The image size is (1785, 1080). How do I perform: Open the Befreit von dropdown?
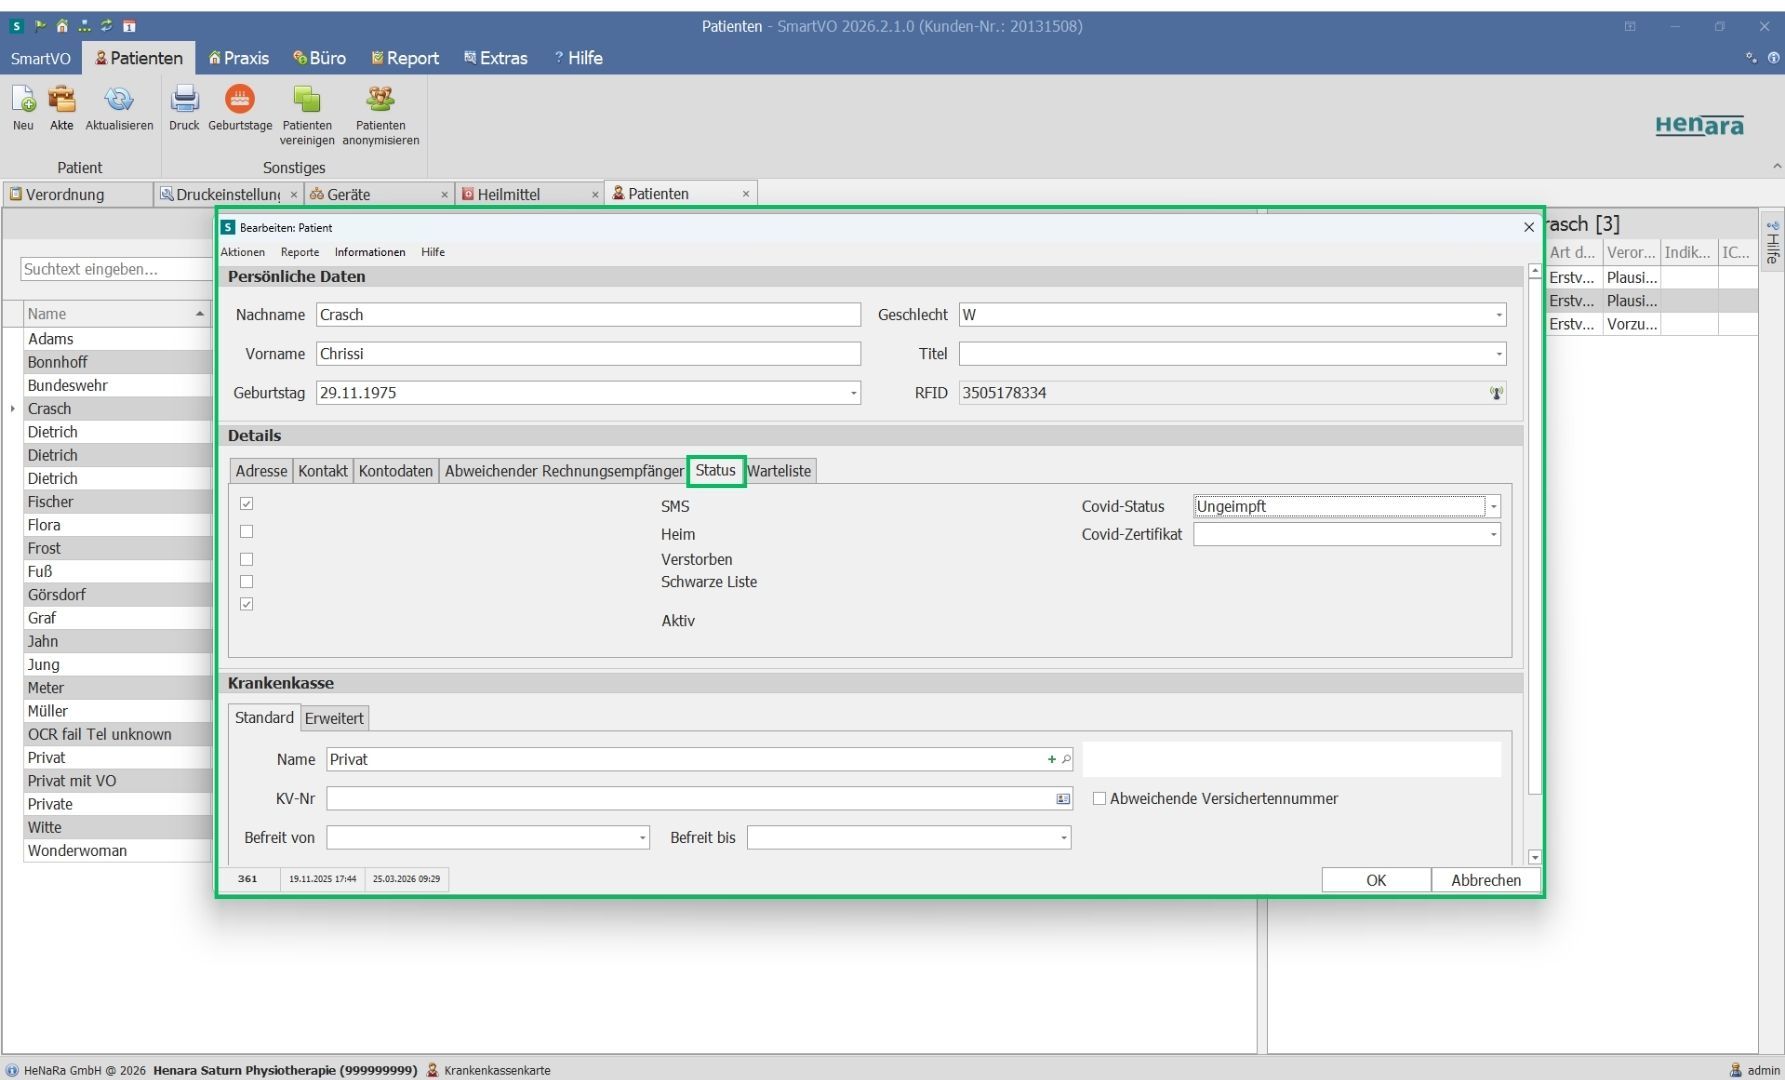tap(642, 838)
